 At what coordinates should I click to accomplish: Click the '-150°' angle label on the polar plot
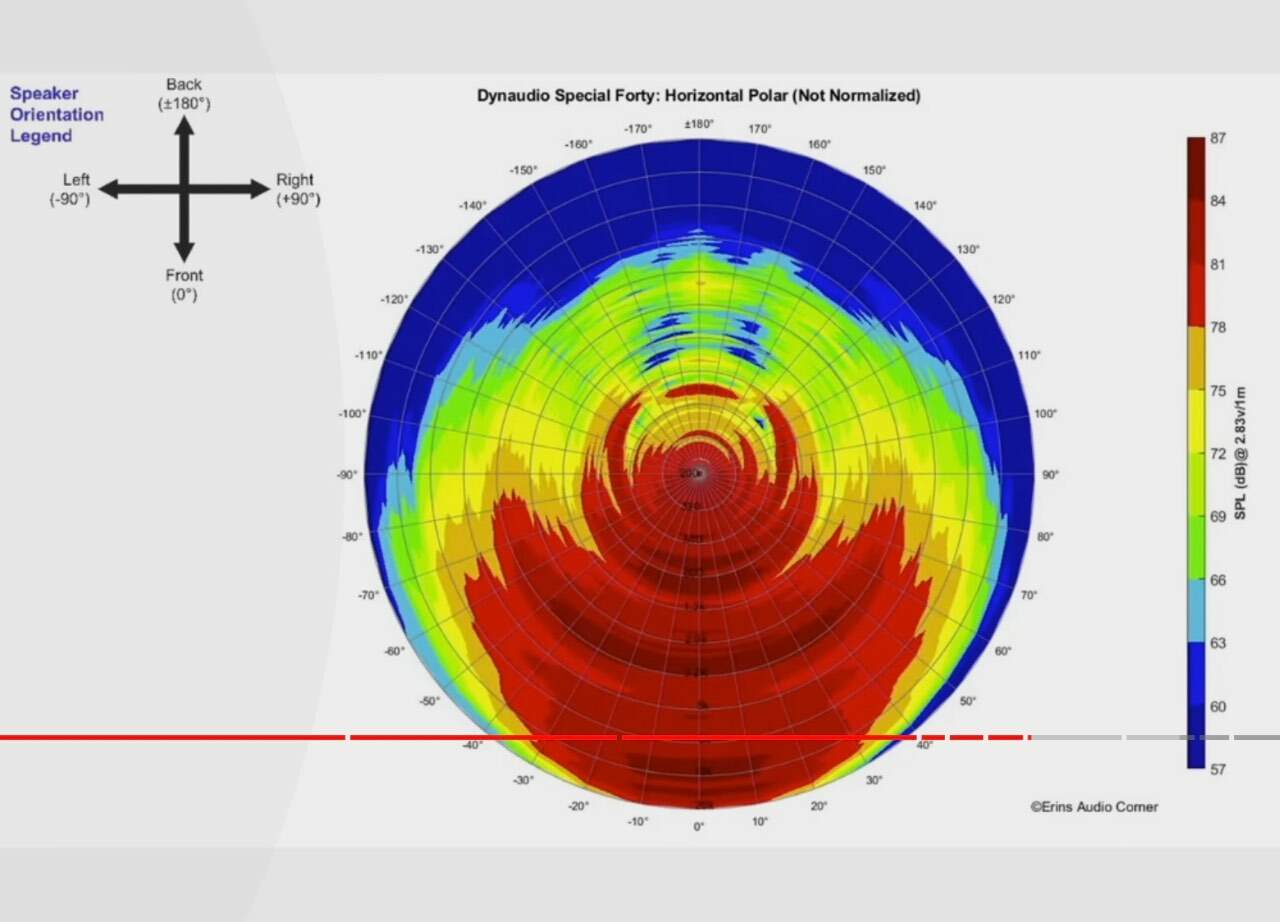523,170
